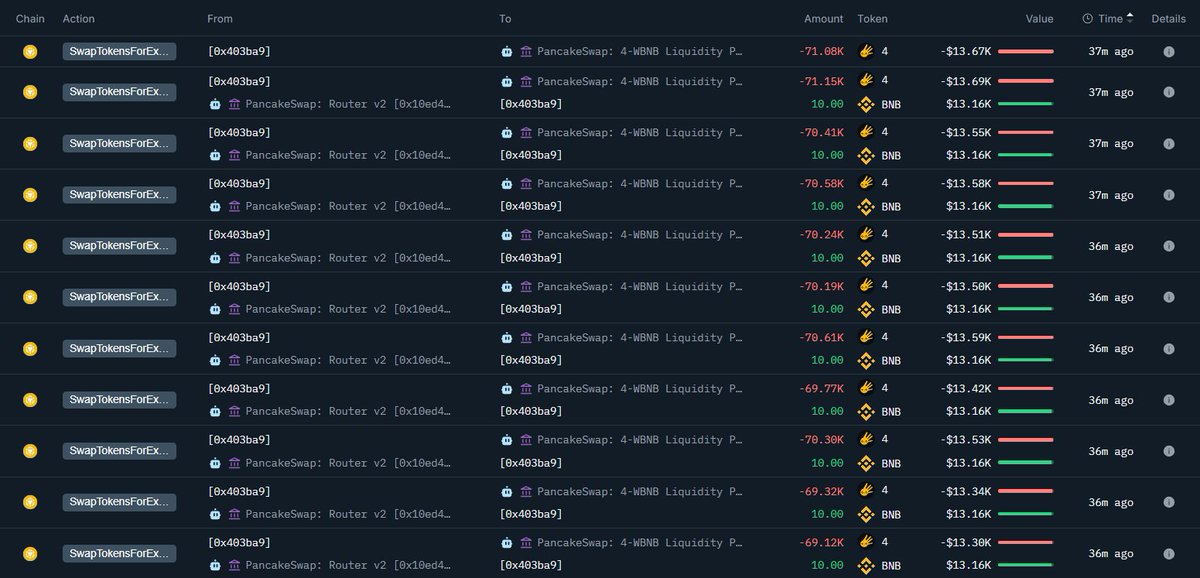Click BNB chain icon in -71.08K row
The height and width of the screenshot is (578, 1200).
click(30, 51)
